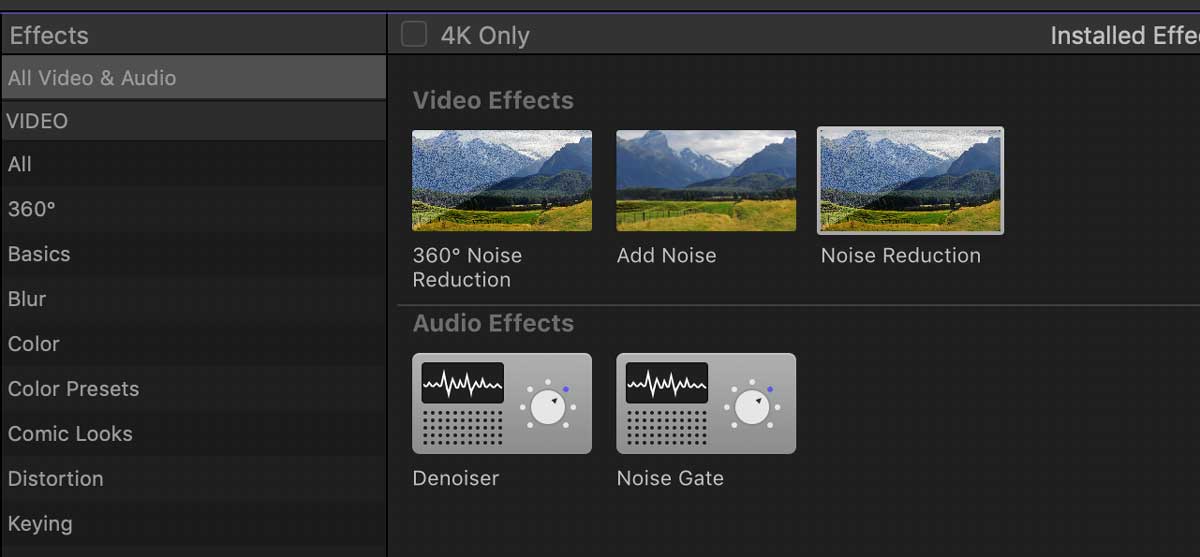
Task: Select the Noise Reduction effect thumbnail
Action: click(x=910, y=180)
